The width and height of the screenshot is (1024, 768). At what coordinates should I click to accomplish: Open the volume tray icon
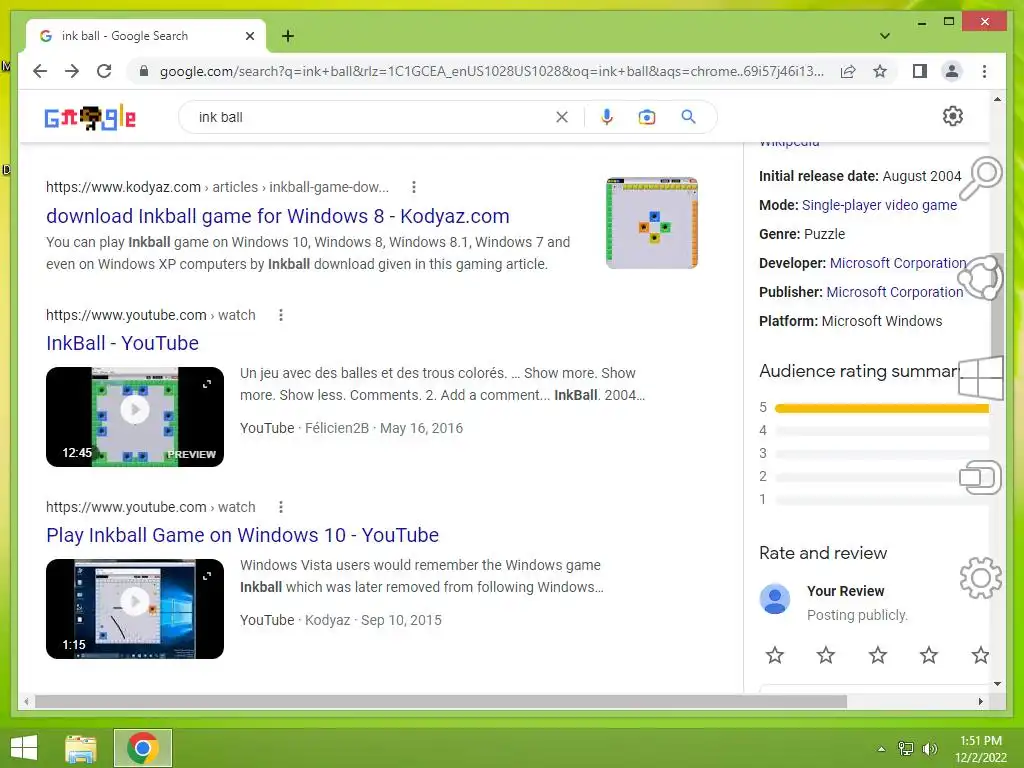(x=929, y=748)
